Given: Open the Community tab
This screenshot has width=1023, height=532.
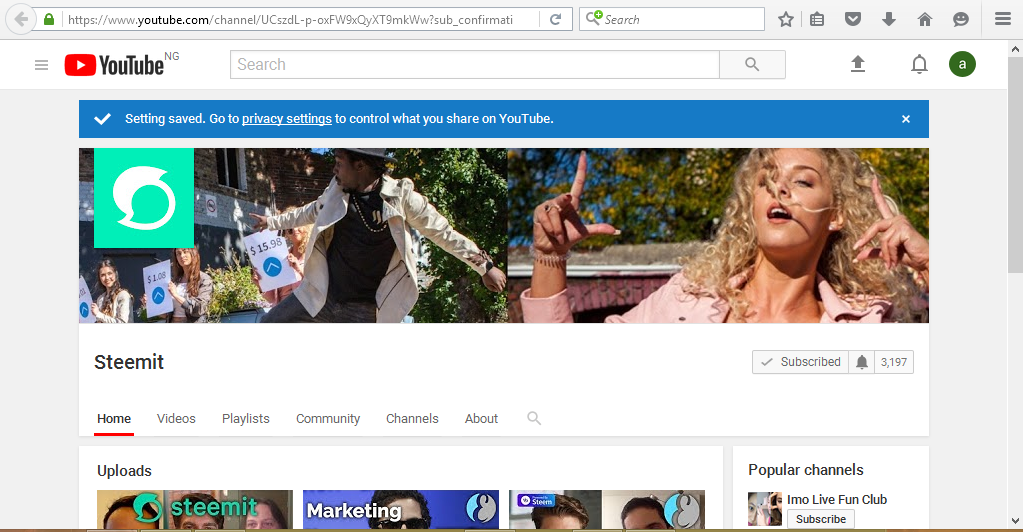Looking at the screenshot, I should [x=328, y=418].
